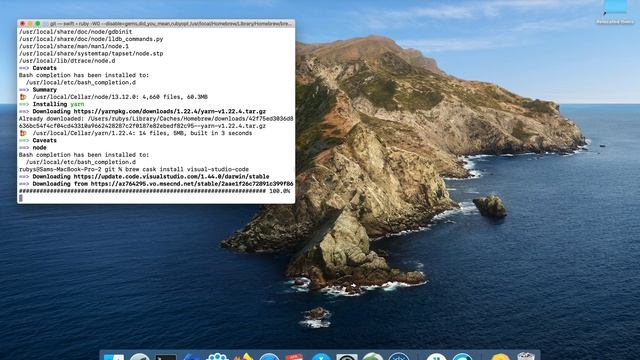Click the Terminal window title text
The height and width of the screenshot is (360, 640).
[x=171, y=24]
